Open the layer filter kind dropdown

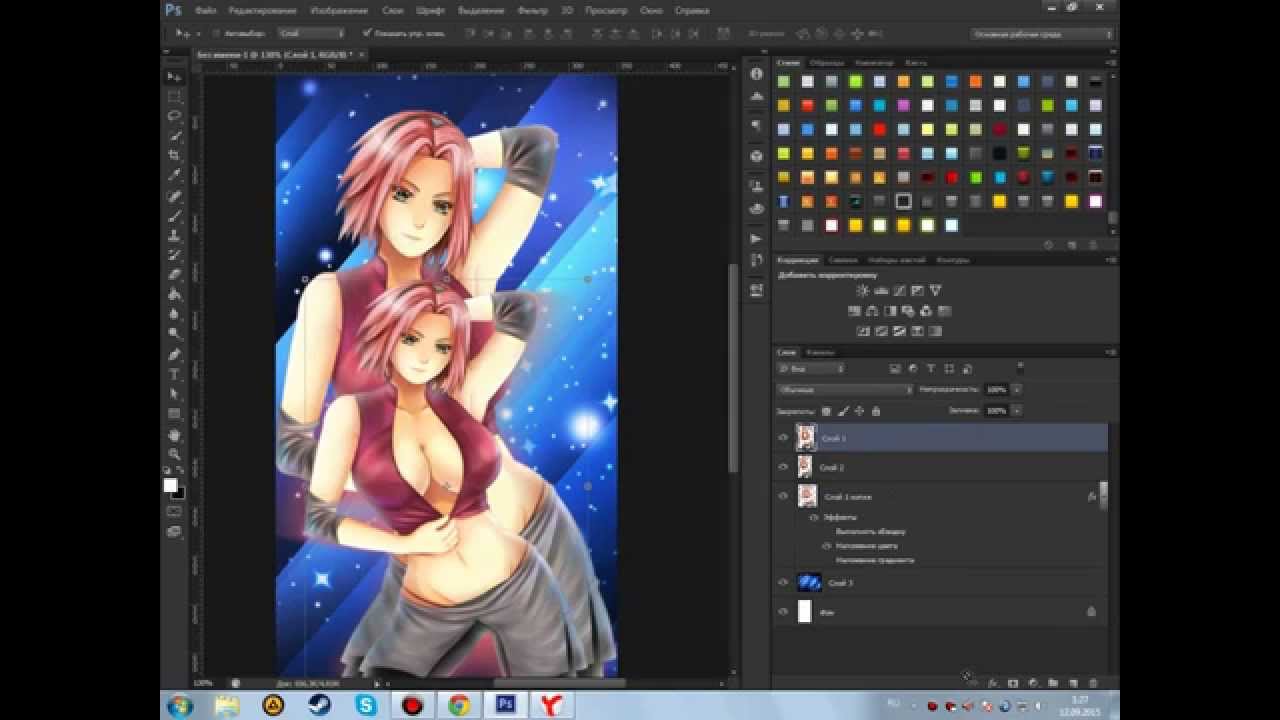click(812, 369)
